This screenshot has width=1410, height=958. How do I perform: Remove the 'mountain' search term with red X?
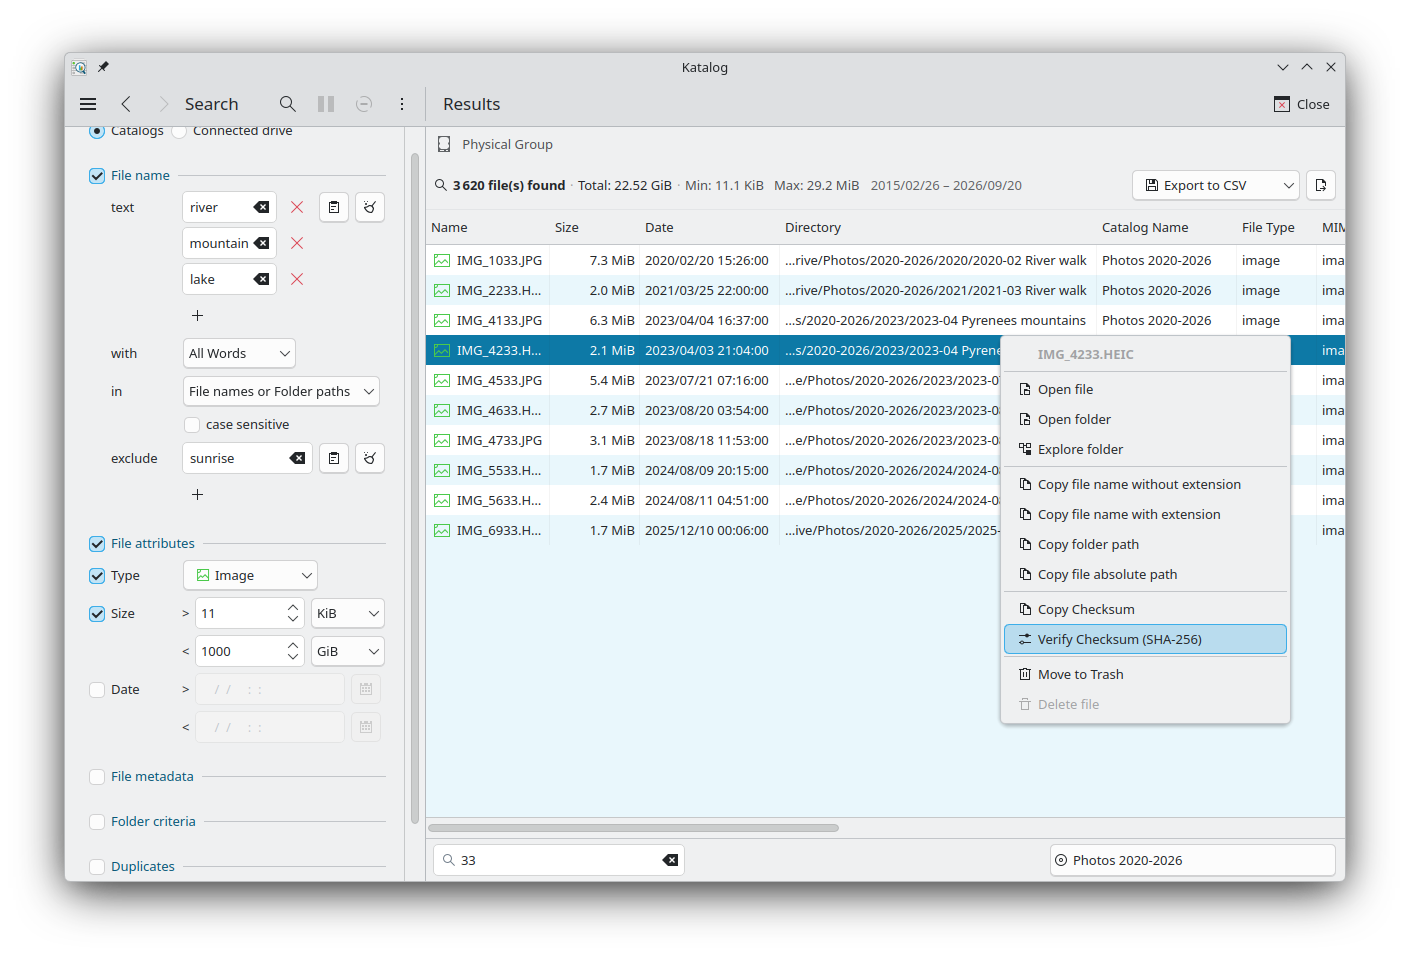tap(297, 243)
